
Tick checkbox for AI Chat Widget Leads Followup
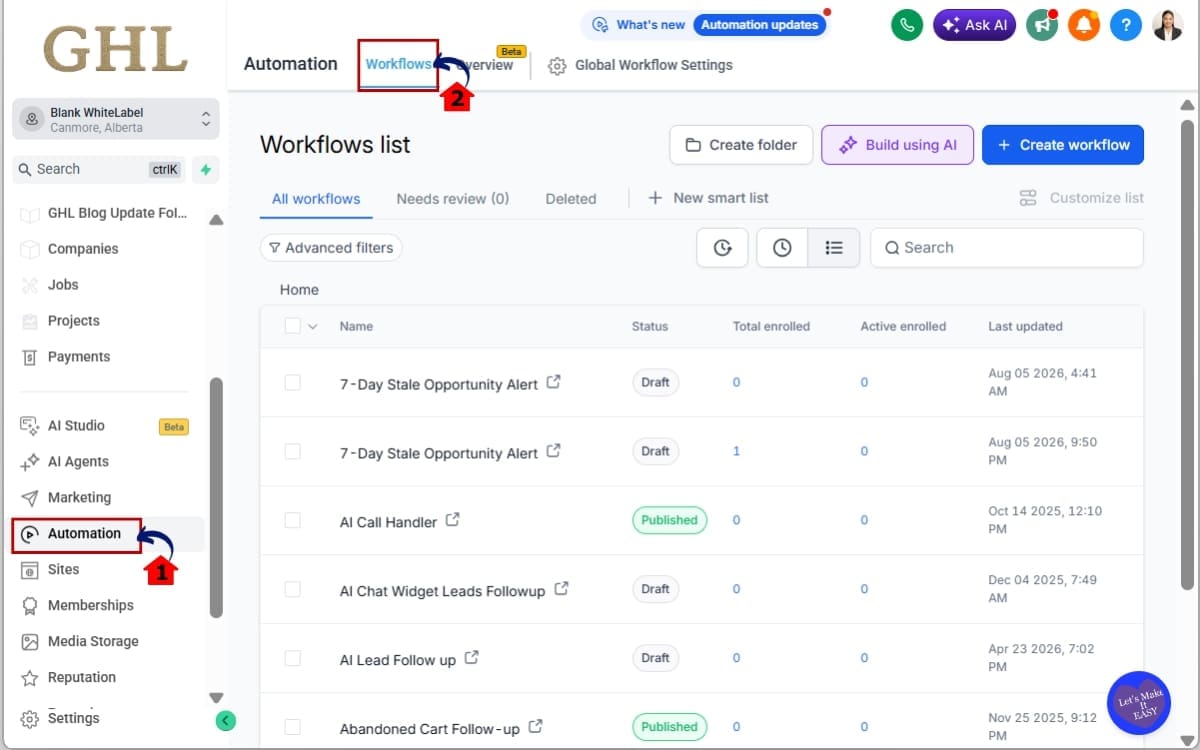[292, 589]
